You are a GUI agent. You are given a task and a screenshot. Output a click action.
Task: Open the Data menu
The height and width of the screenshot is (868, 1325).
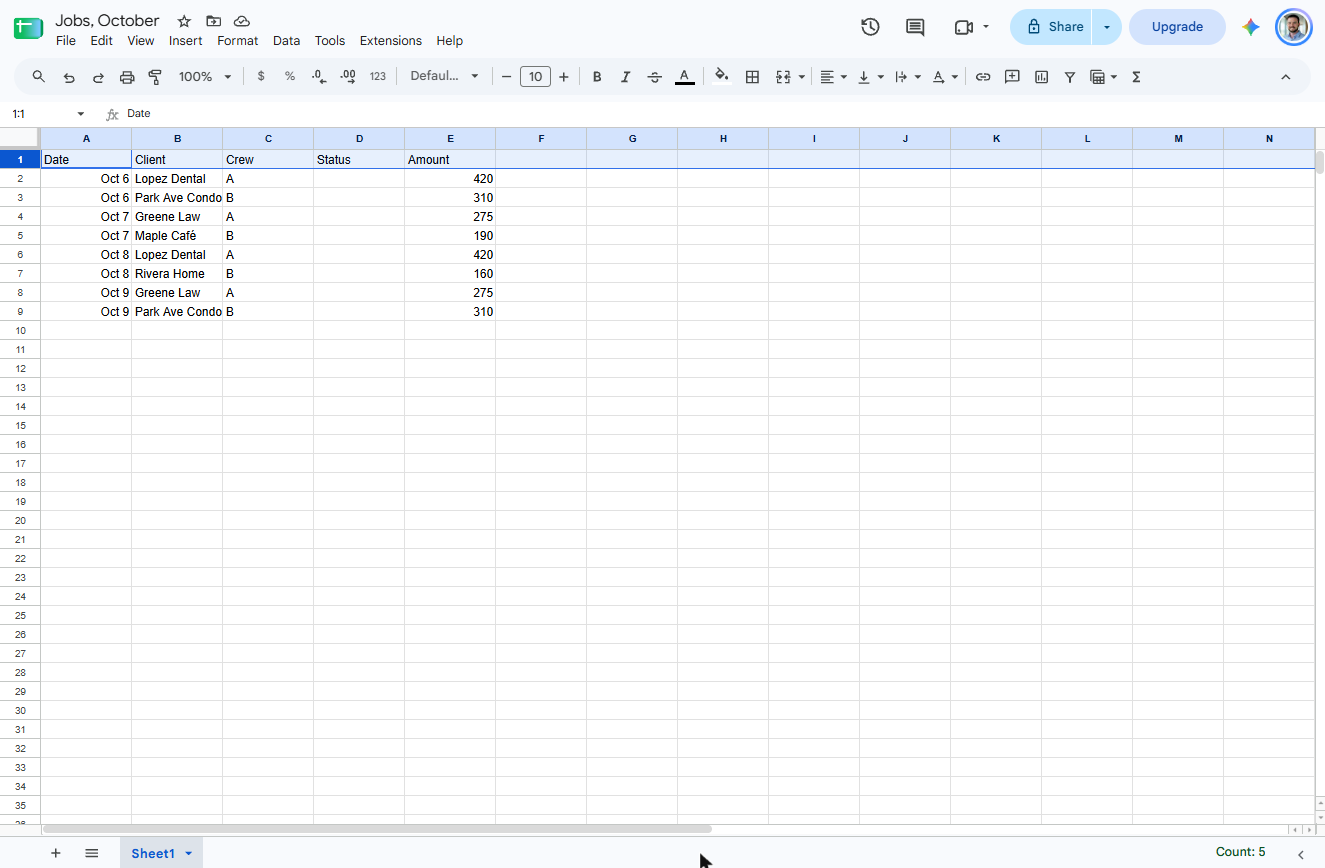tap(286, 41)
